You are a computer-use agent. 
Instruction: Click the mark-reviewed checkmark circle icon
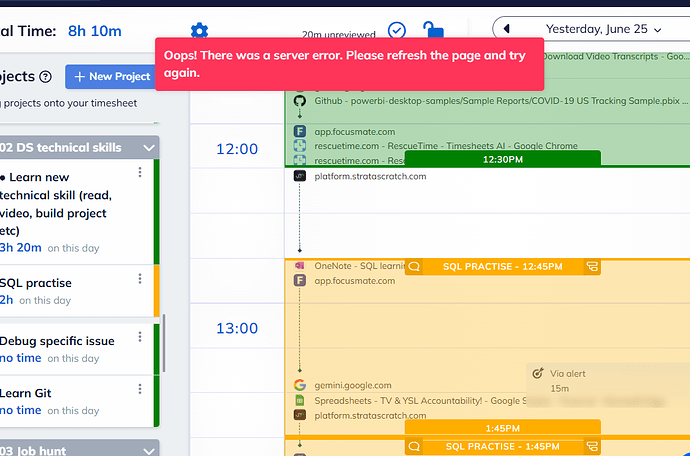(396, 31)
